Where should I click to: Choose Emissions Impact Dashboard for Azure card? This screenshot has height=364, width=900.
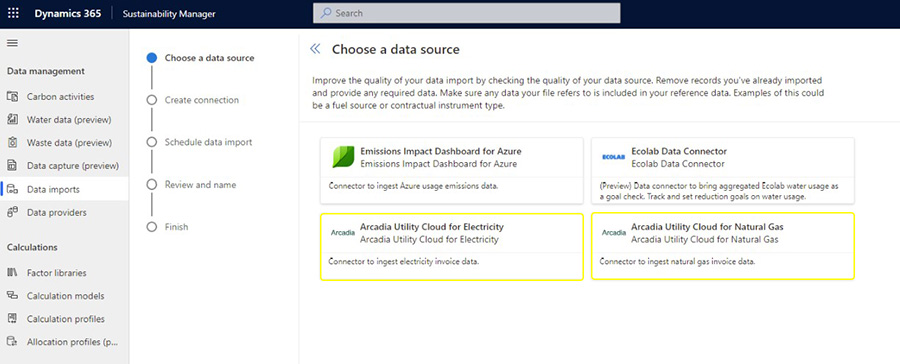(x=452, y=170)
